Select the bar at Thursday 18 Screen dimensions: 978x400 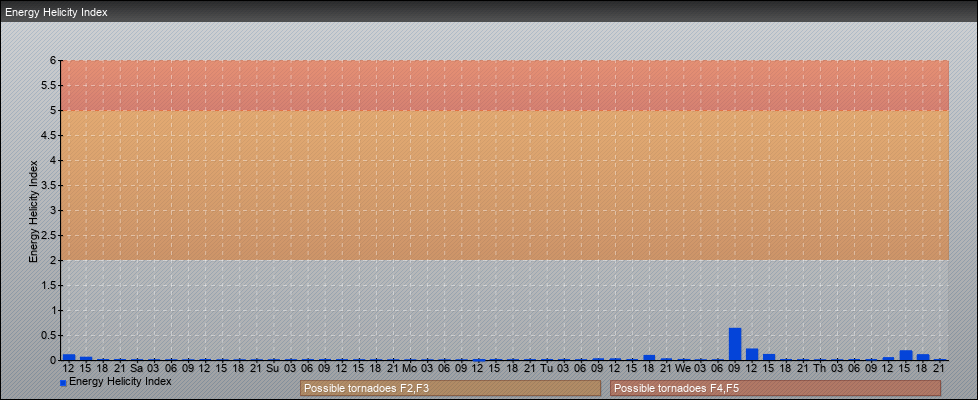pos(922,357)
